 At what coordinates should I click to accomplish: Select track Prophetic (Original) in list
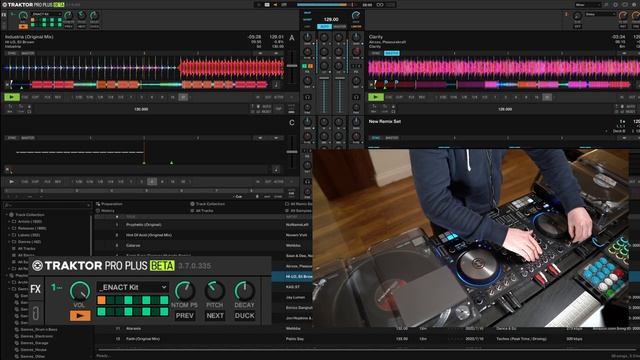[x=144, y=224]
